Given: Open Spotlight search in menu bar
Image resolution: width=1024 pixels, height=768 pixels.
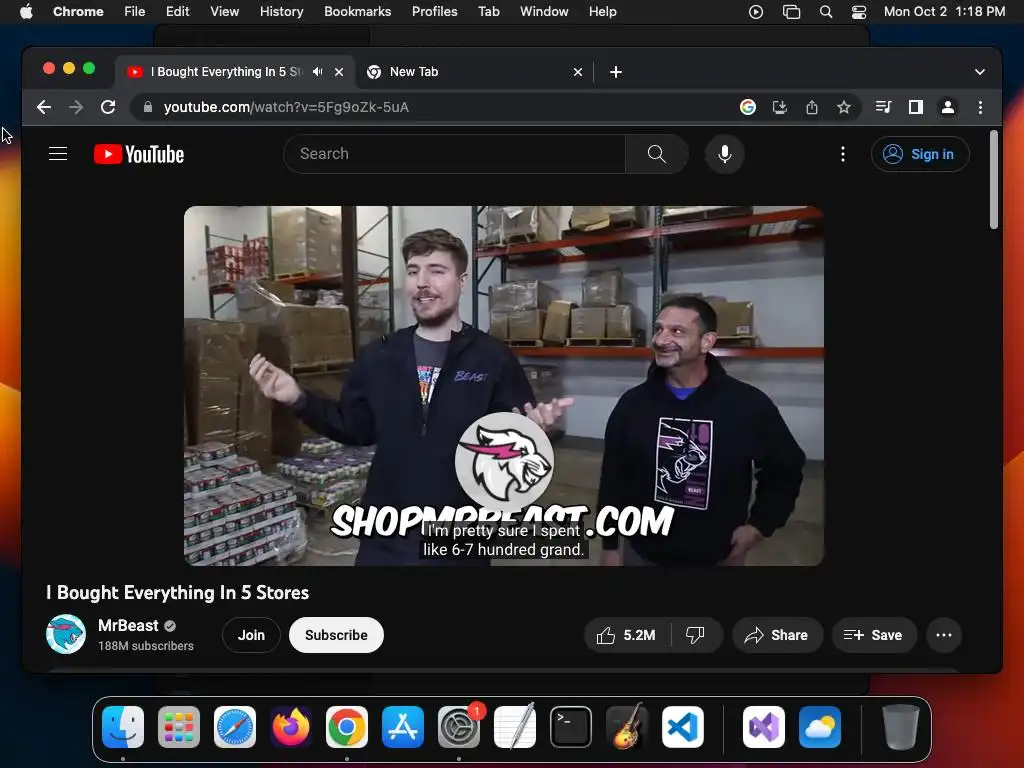Looking at the screenshot, I should pyautogui.click(x=825, y=12).
